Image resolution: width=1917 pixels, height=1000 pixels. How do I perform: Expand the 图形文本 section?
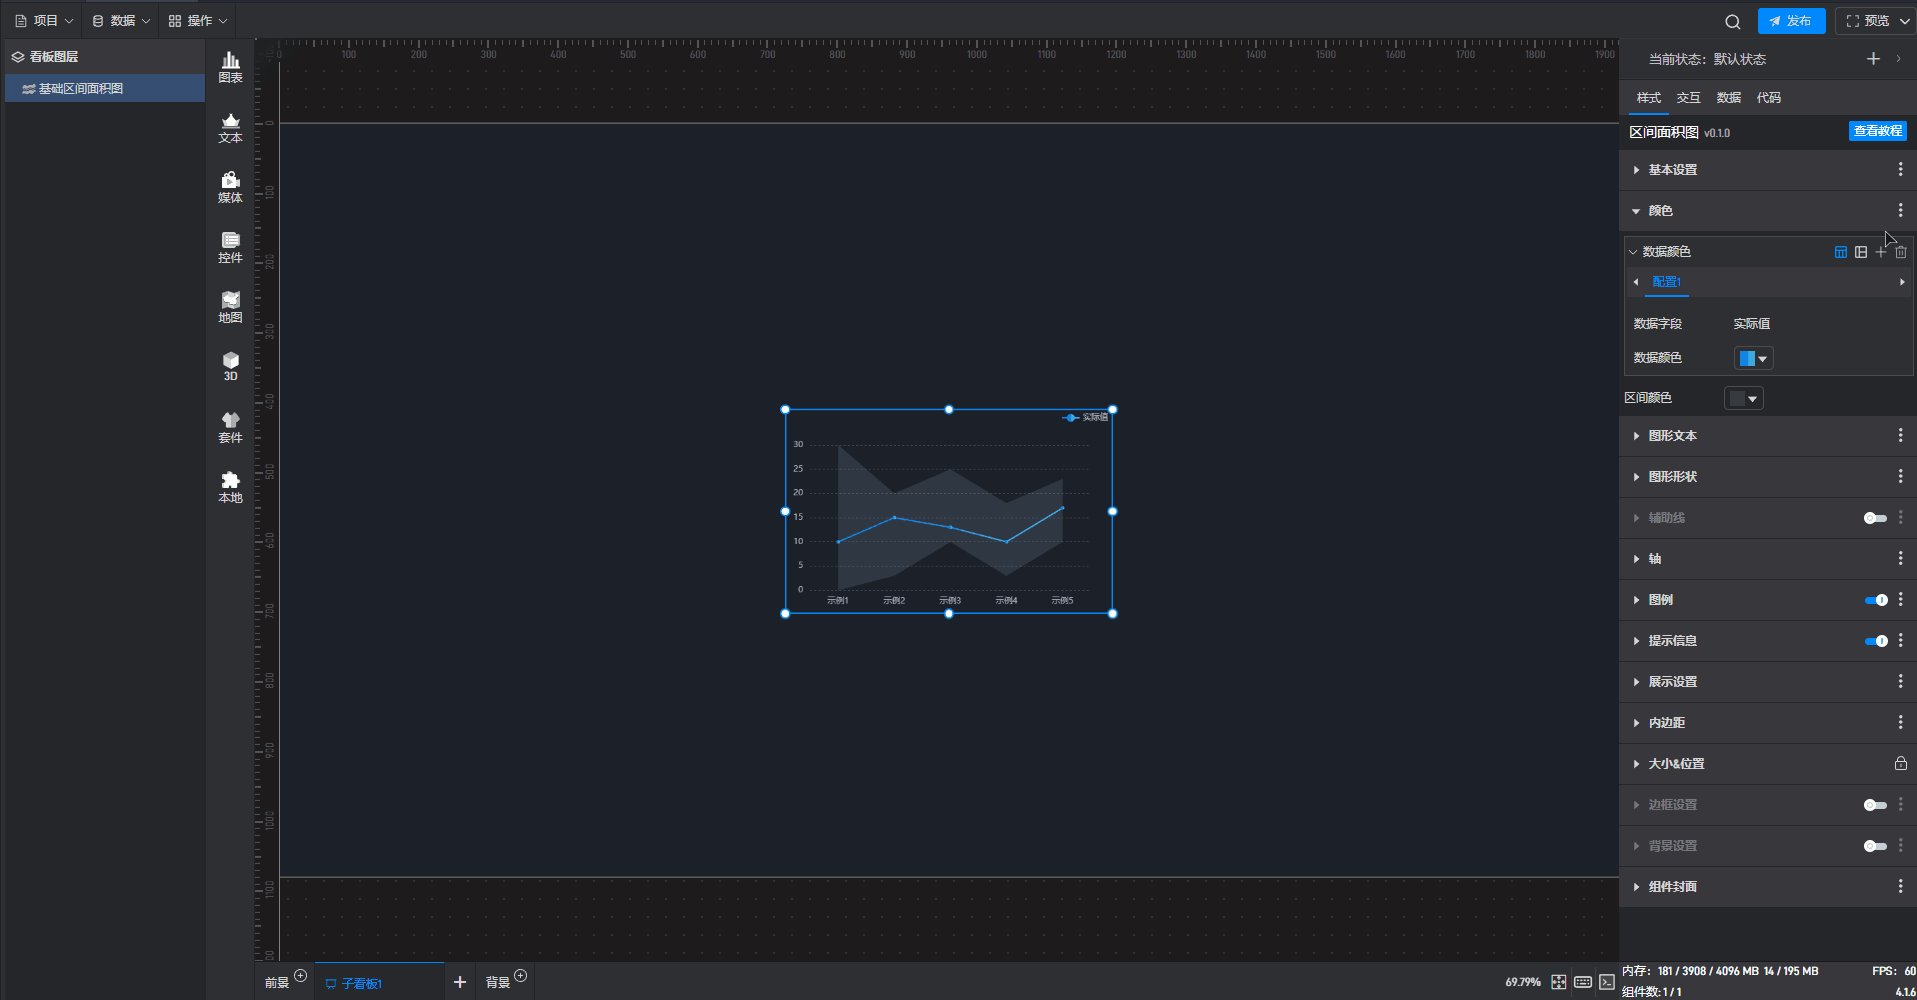[1673, 436]
